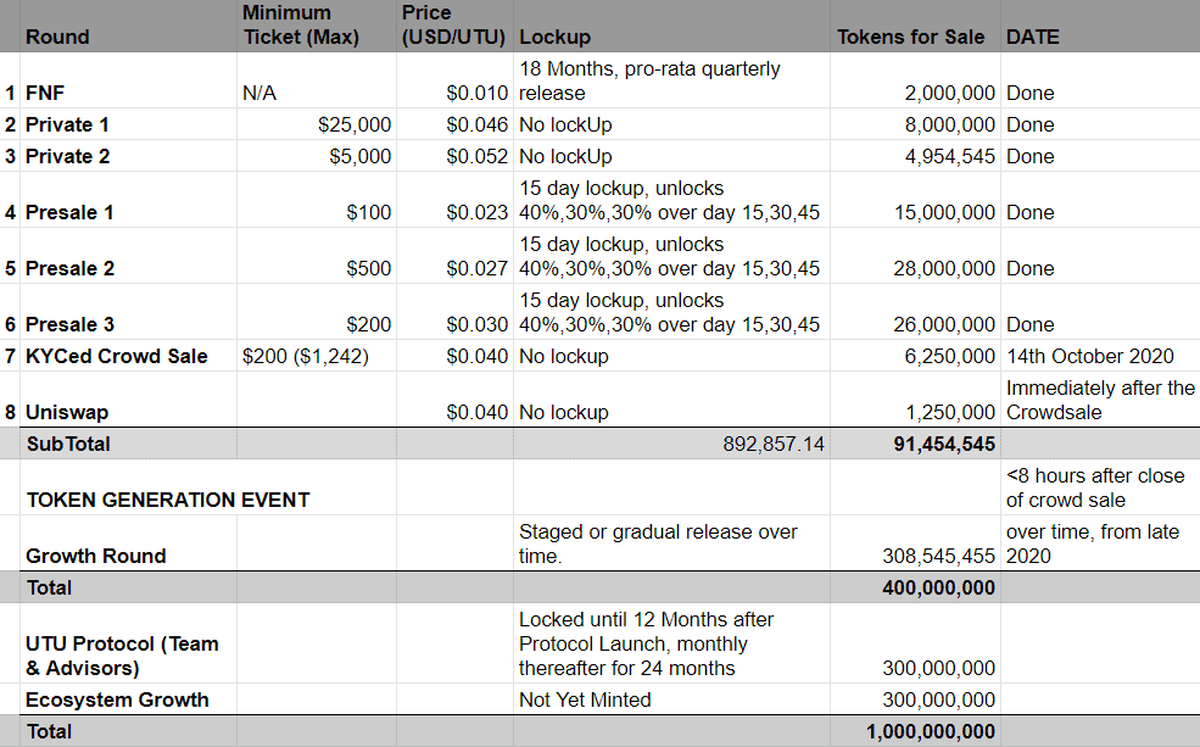Click the Presale 1 tokens cell 15,000,000
Screen dimensions: 1200x747
click(944, 212)
